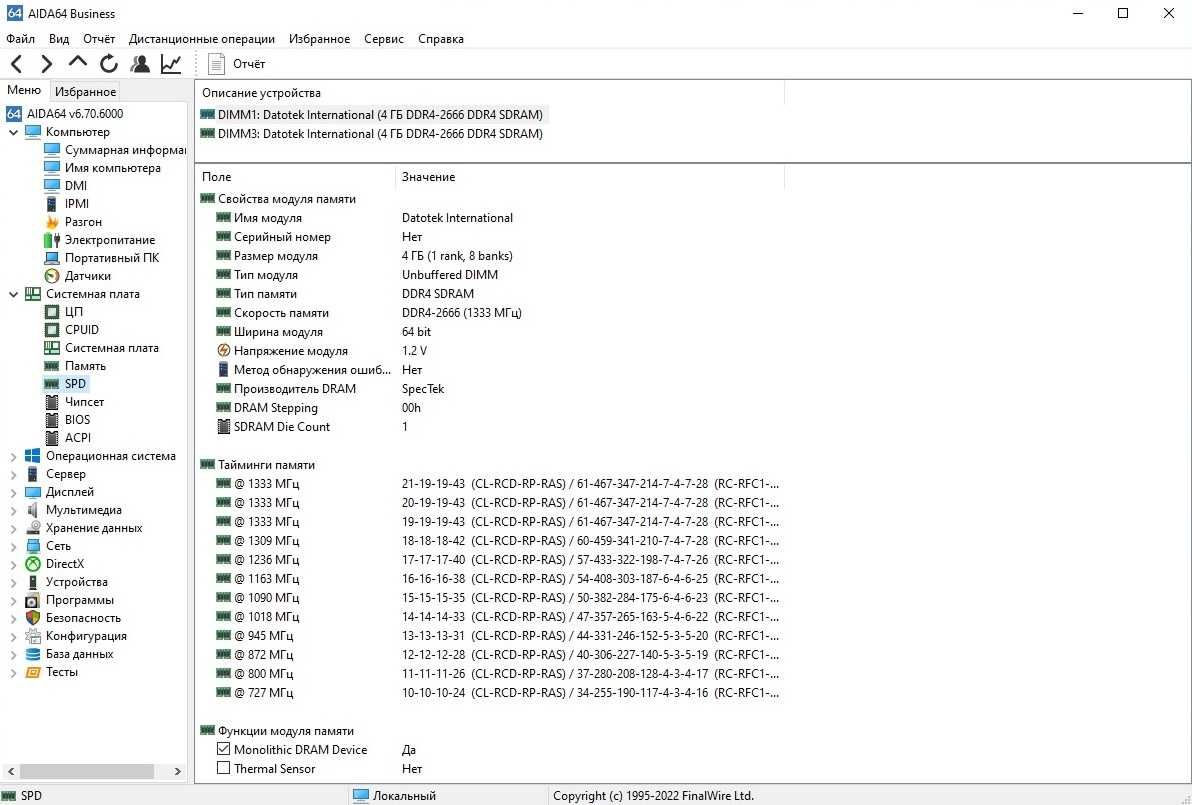This screenshot has height=805, width=1192.
Task: Expand the Сеть tree node
Action: (13, 547)
